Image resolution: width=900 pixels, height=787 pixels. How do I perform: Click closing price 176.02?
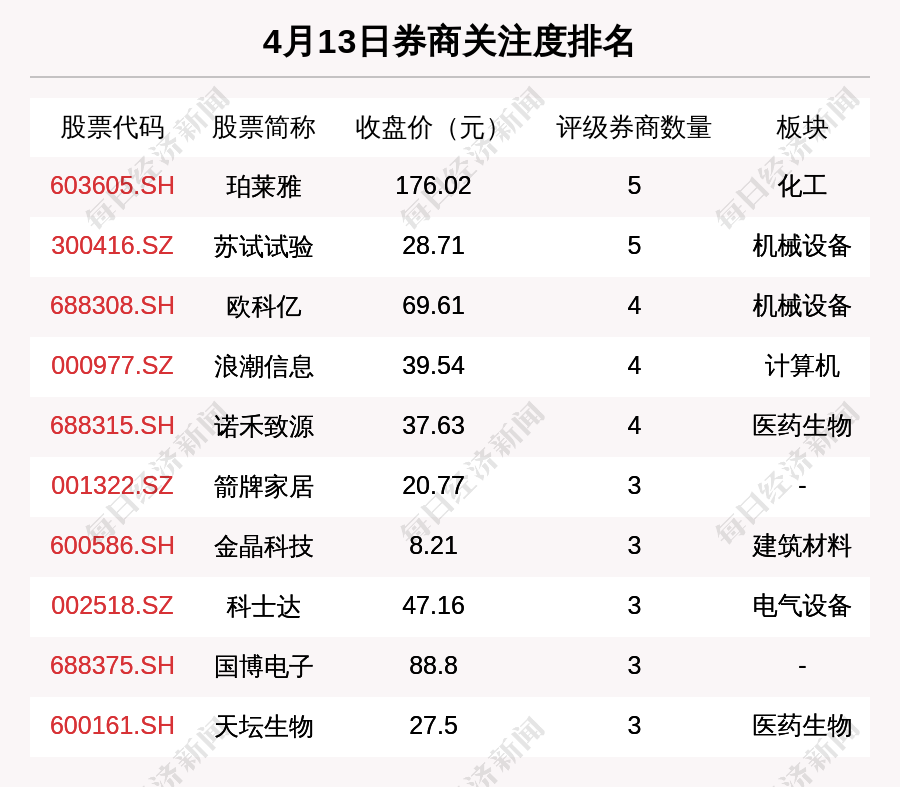(x=433, y=186)
